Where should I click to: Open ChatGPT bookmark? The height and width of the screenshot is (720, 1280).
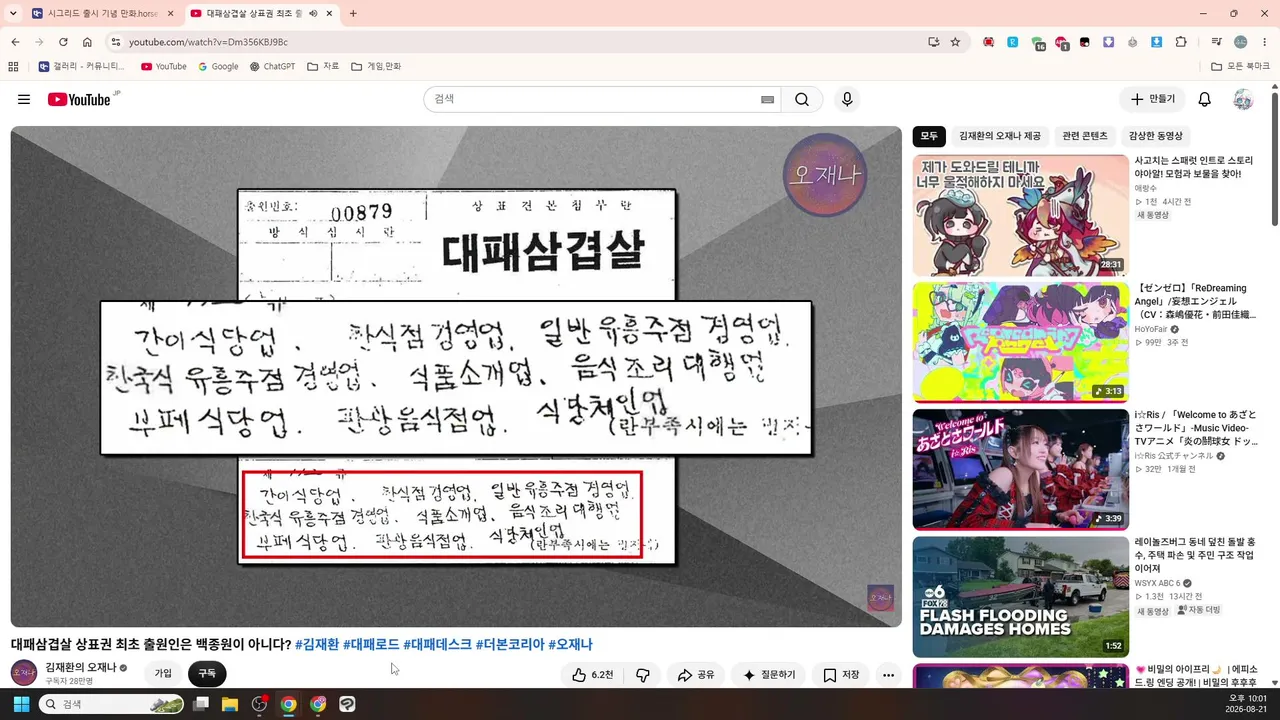[272, 66]
